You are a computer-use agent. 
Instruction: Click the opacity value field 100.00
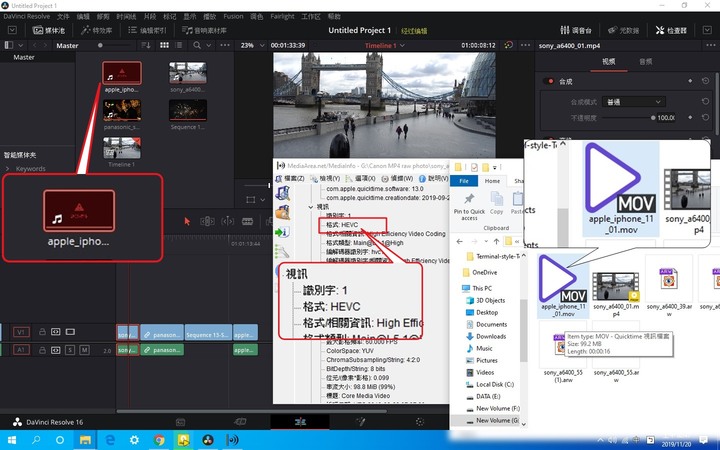666,118
